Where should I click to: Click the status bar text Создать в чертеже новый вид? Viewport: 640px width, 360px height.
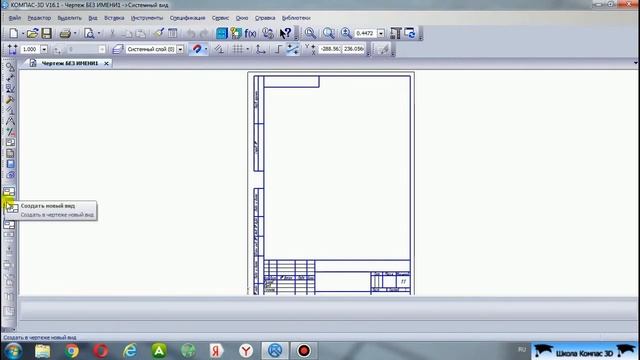pyautogui.click(x=40, y=338)
